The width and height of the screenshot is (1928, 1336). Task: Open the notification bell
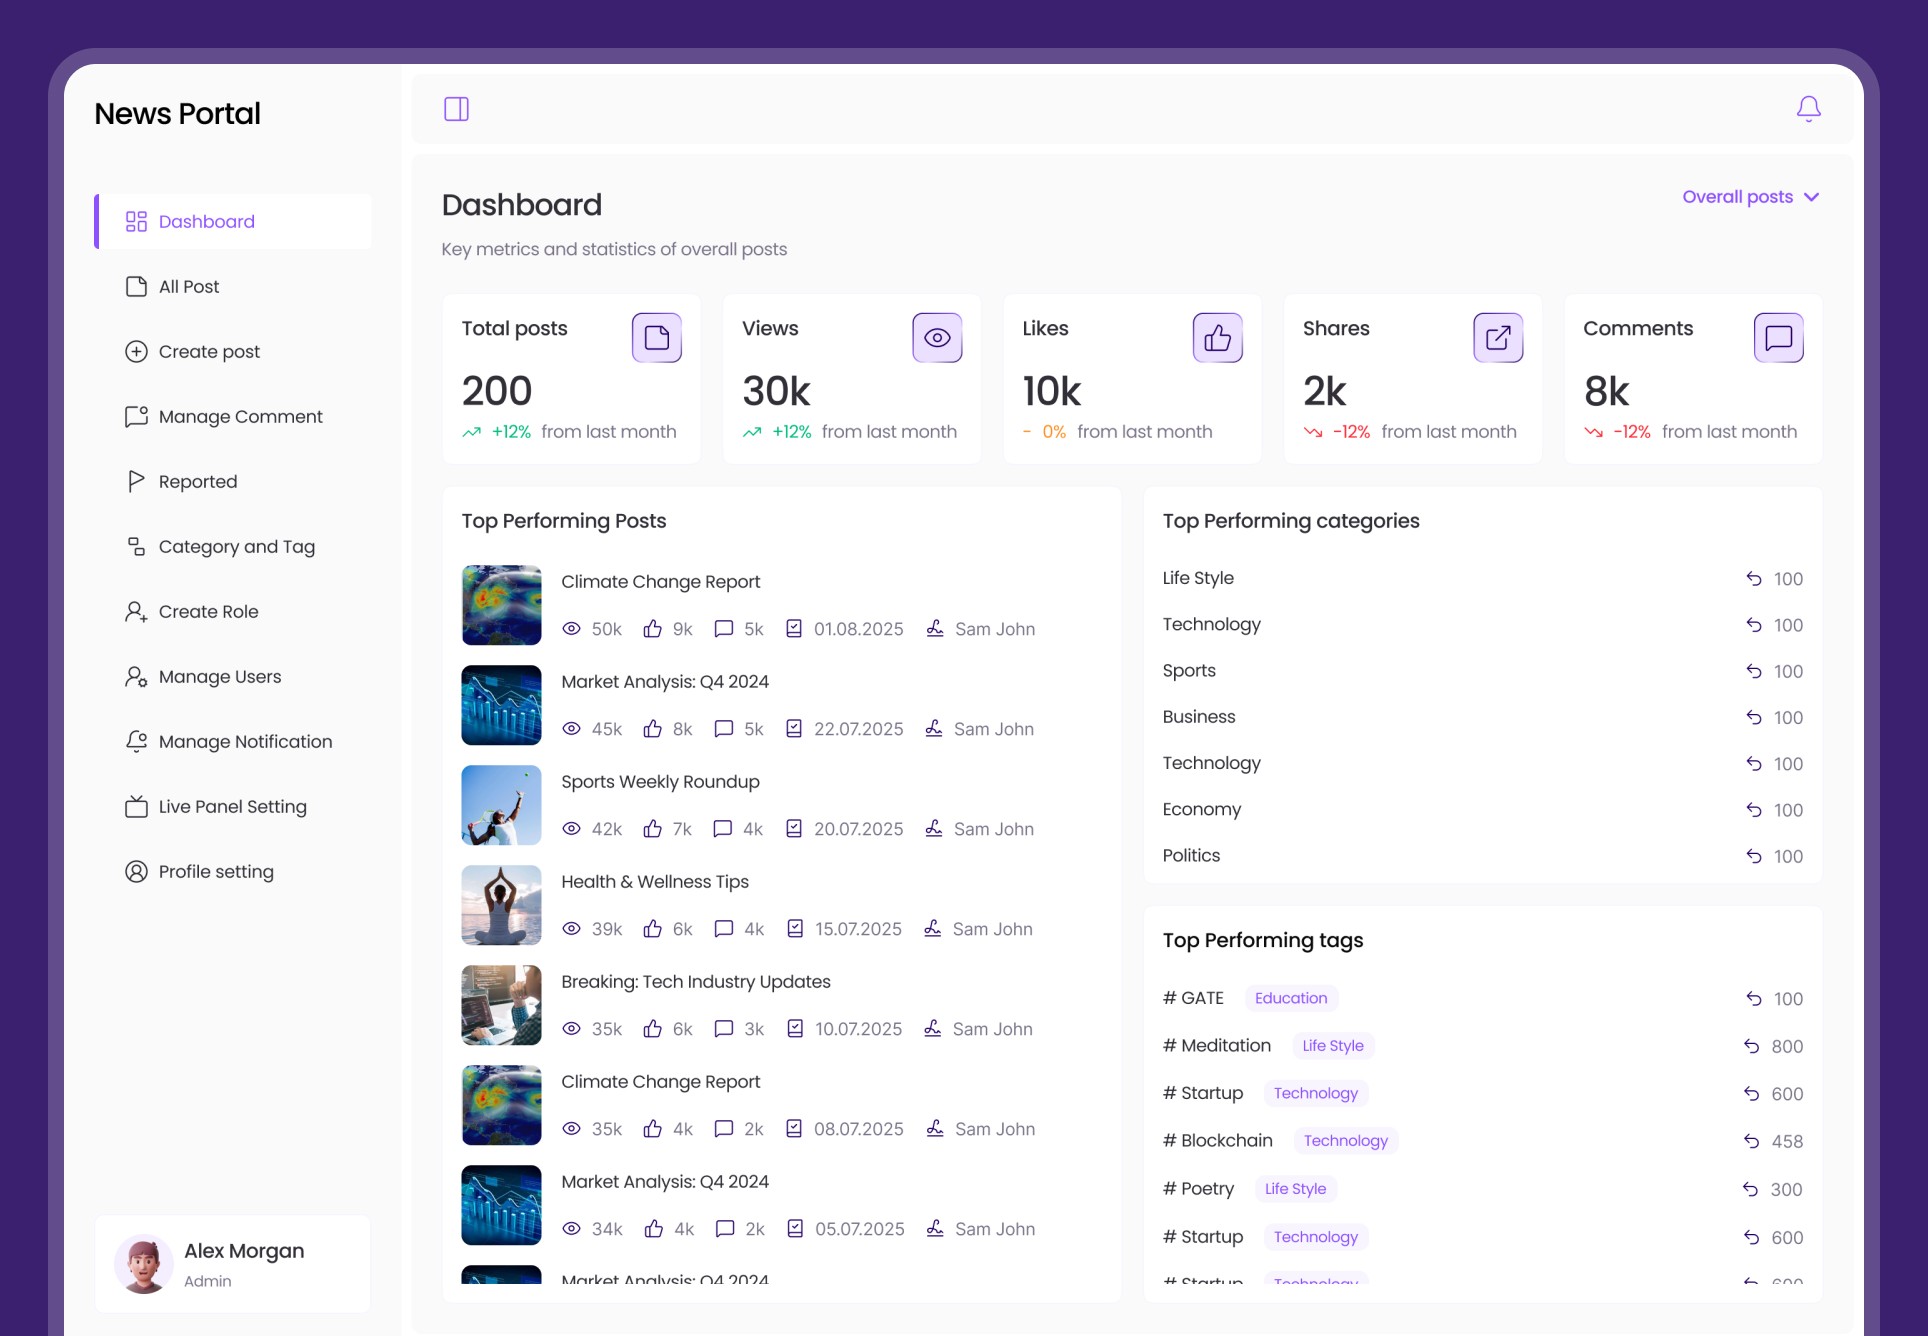click(1808, 108)
